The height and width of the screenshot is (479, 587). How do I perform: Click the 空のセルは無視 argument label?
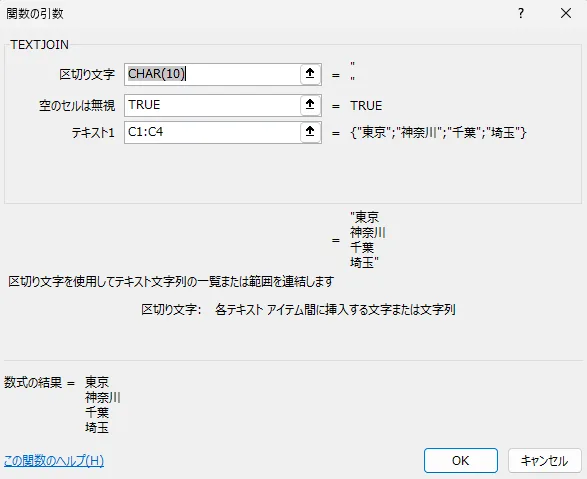[77, 106]
